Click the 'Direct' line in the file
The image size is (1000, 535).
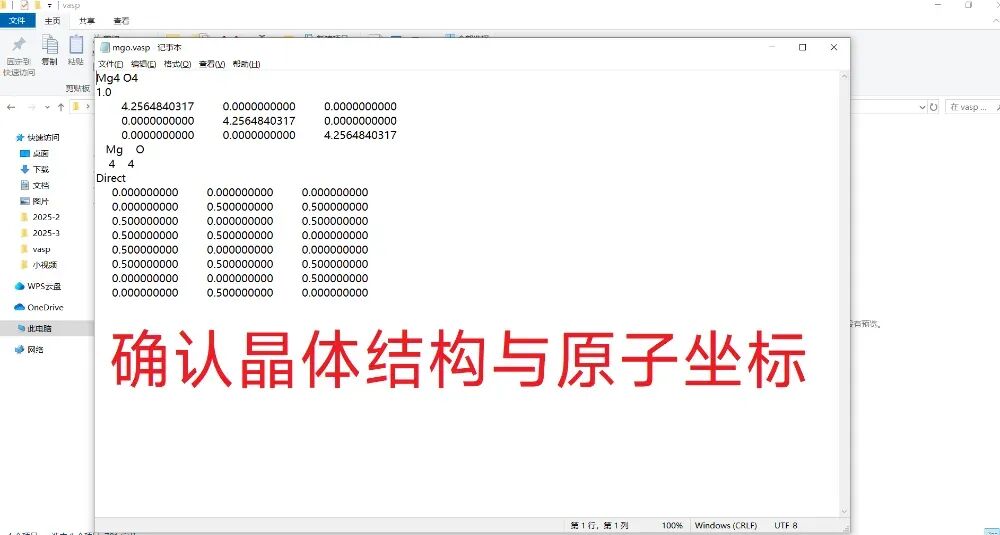(x=111, y=179)
